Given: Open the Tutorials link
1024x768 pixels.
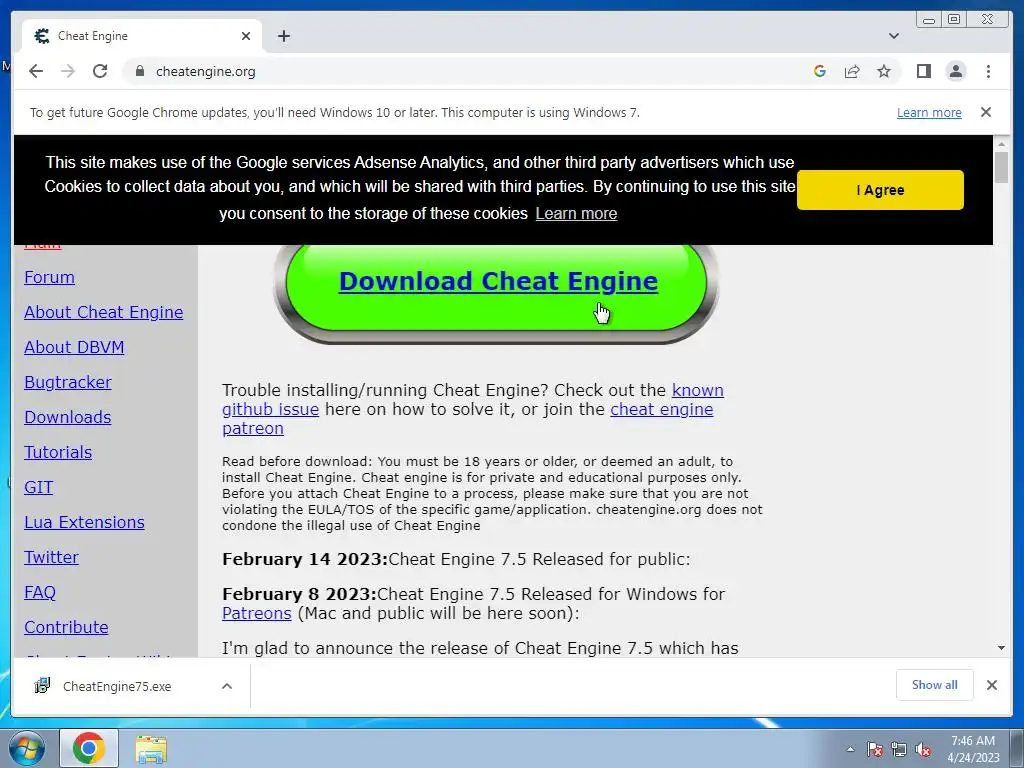Looking at the screenshot, I should [58, 452].
